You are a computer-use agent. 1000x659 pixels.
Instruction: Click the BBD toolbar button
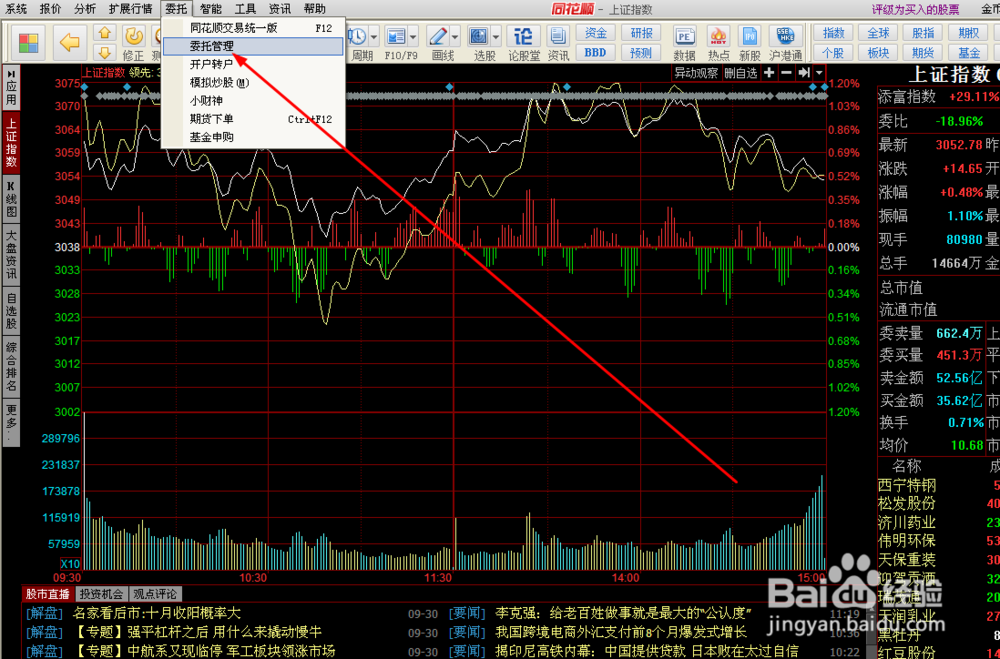click(596, 52)
